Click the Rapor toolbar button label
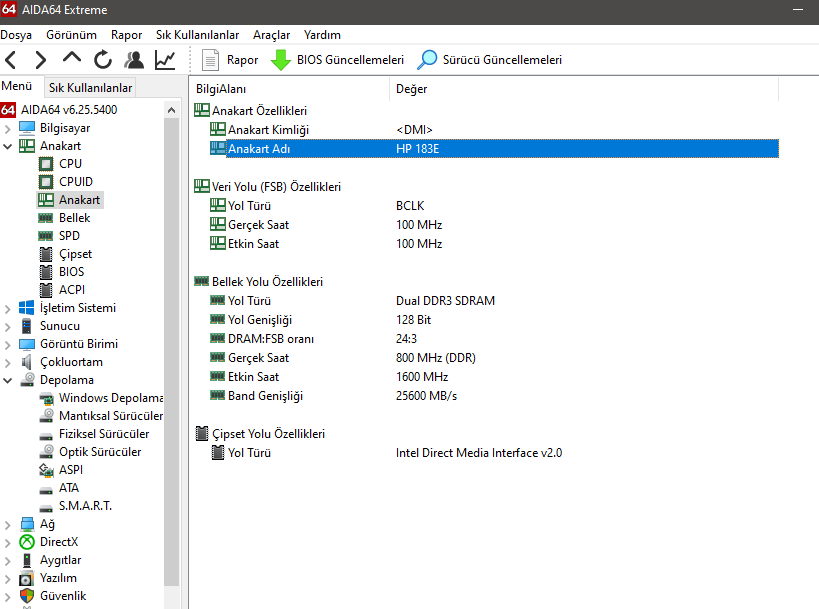The height and width of the screenshot is (609, 819). click(242, 60)
